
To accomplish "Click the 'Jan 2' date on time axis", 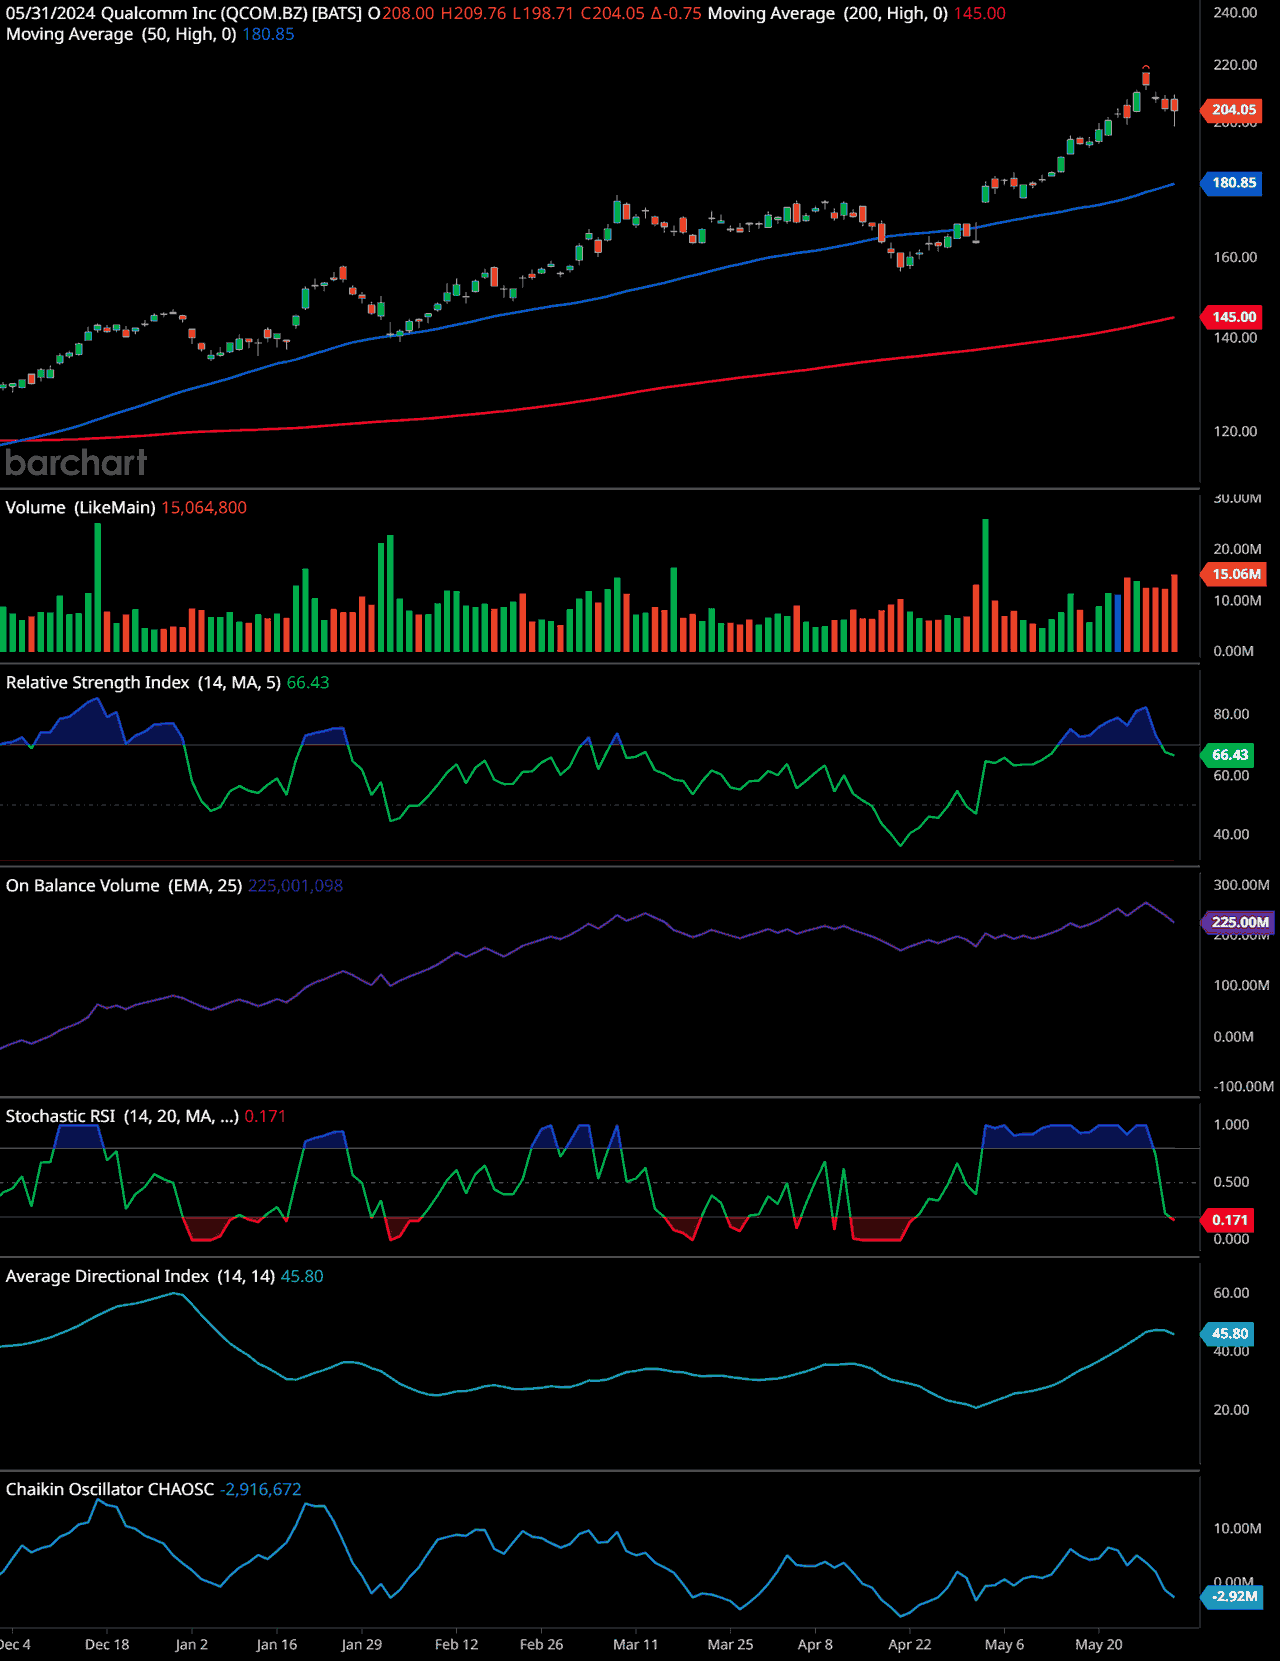I will click(x=191, y=1644).
